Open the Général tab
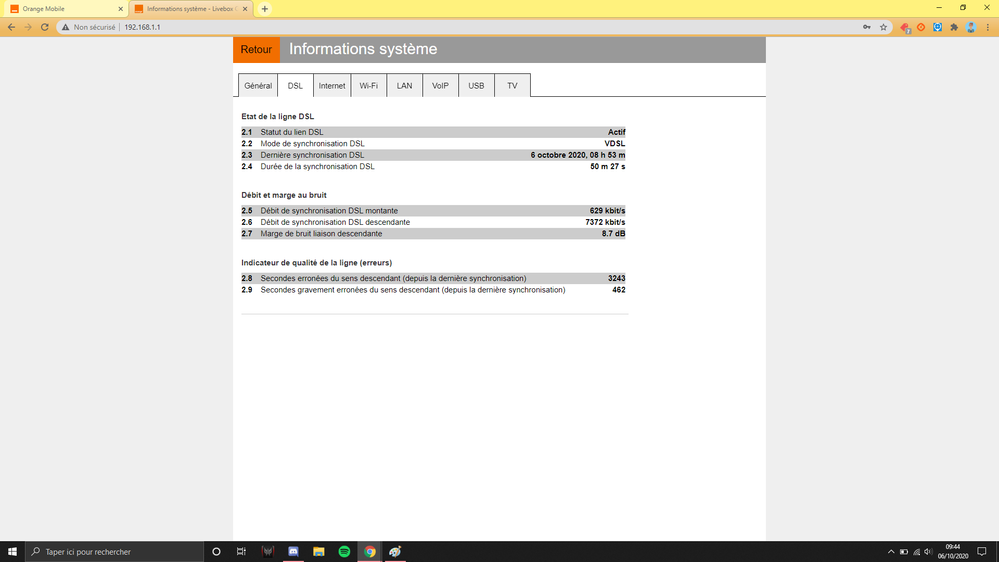 click(x=258, y=85)
